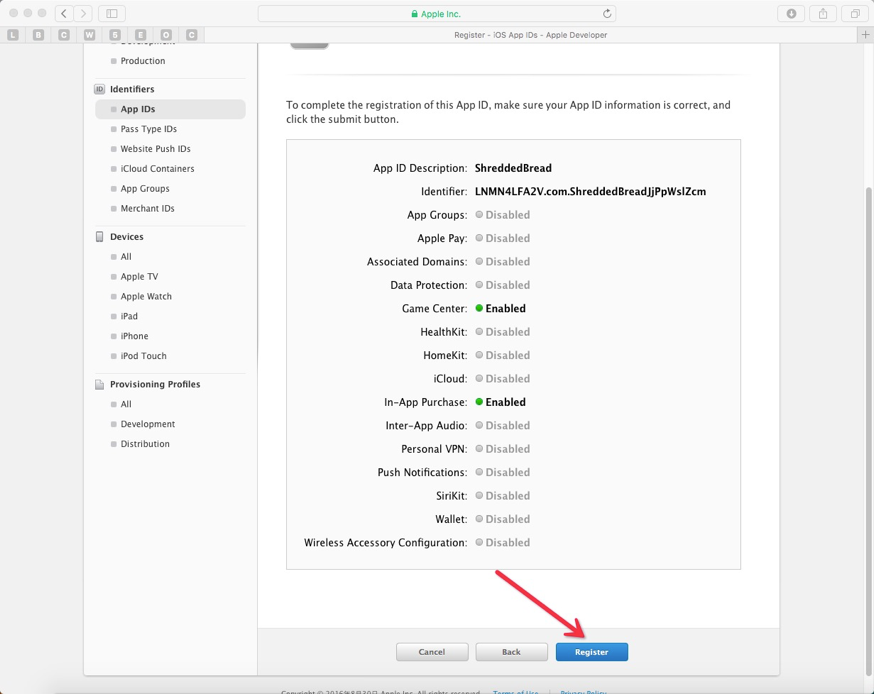
Task: Reload the page using the refresh icon
Action: tap(607, 13)
